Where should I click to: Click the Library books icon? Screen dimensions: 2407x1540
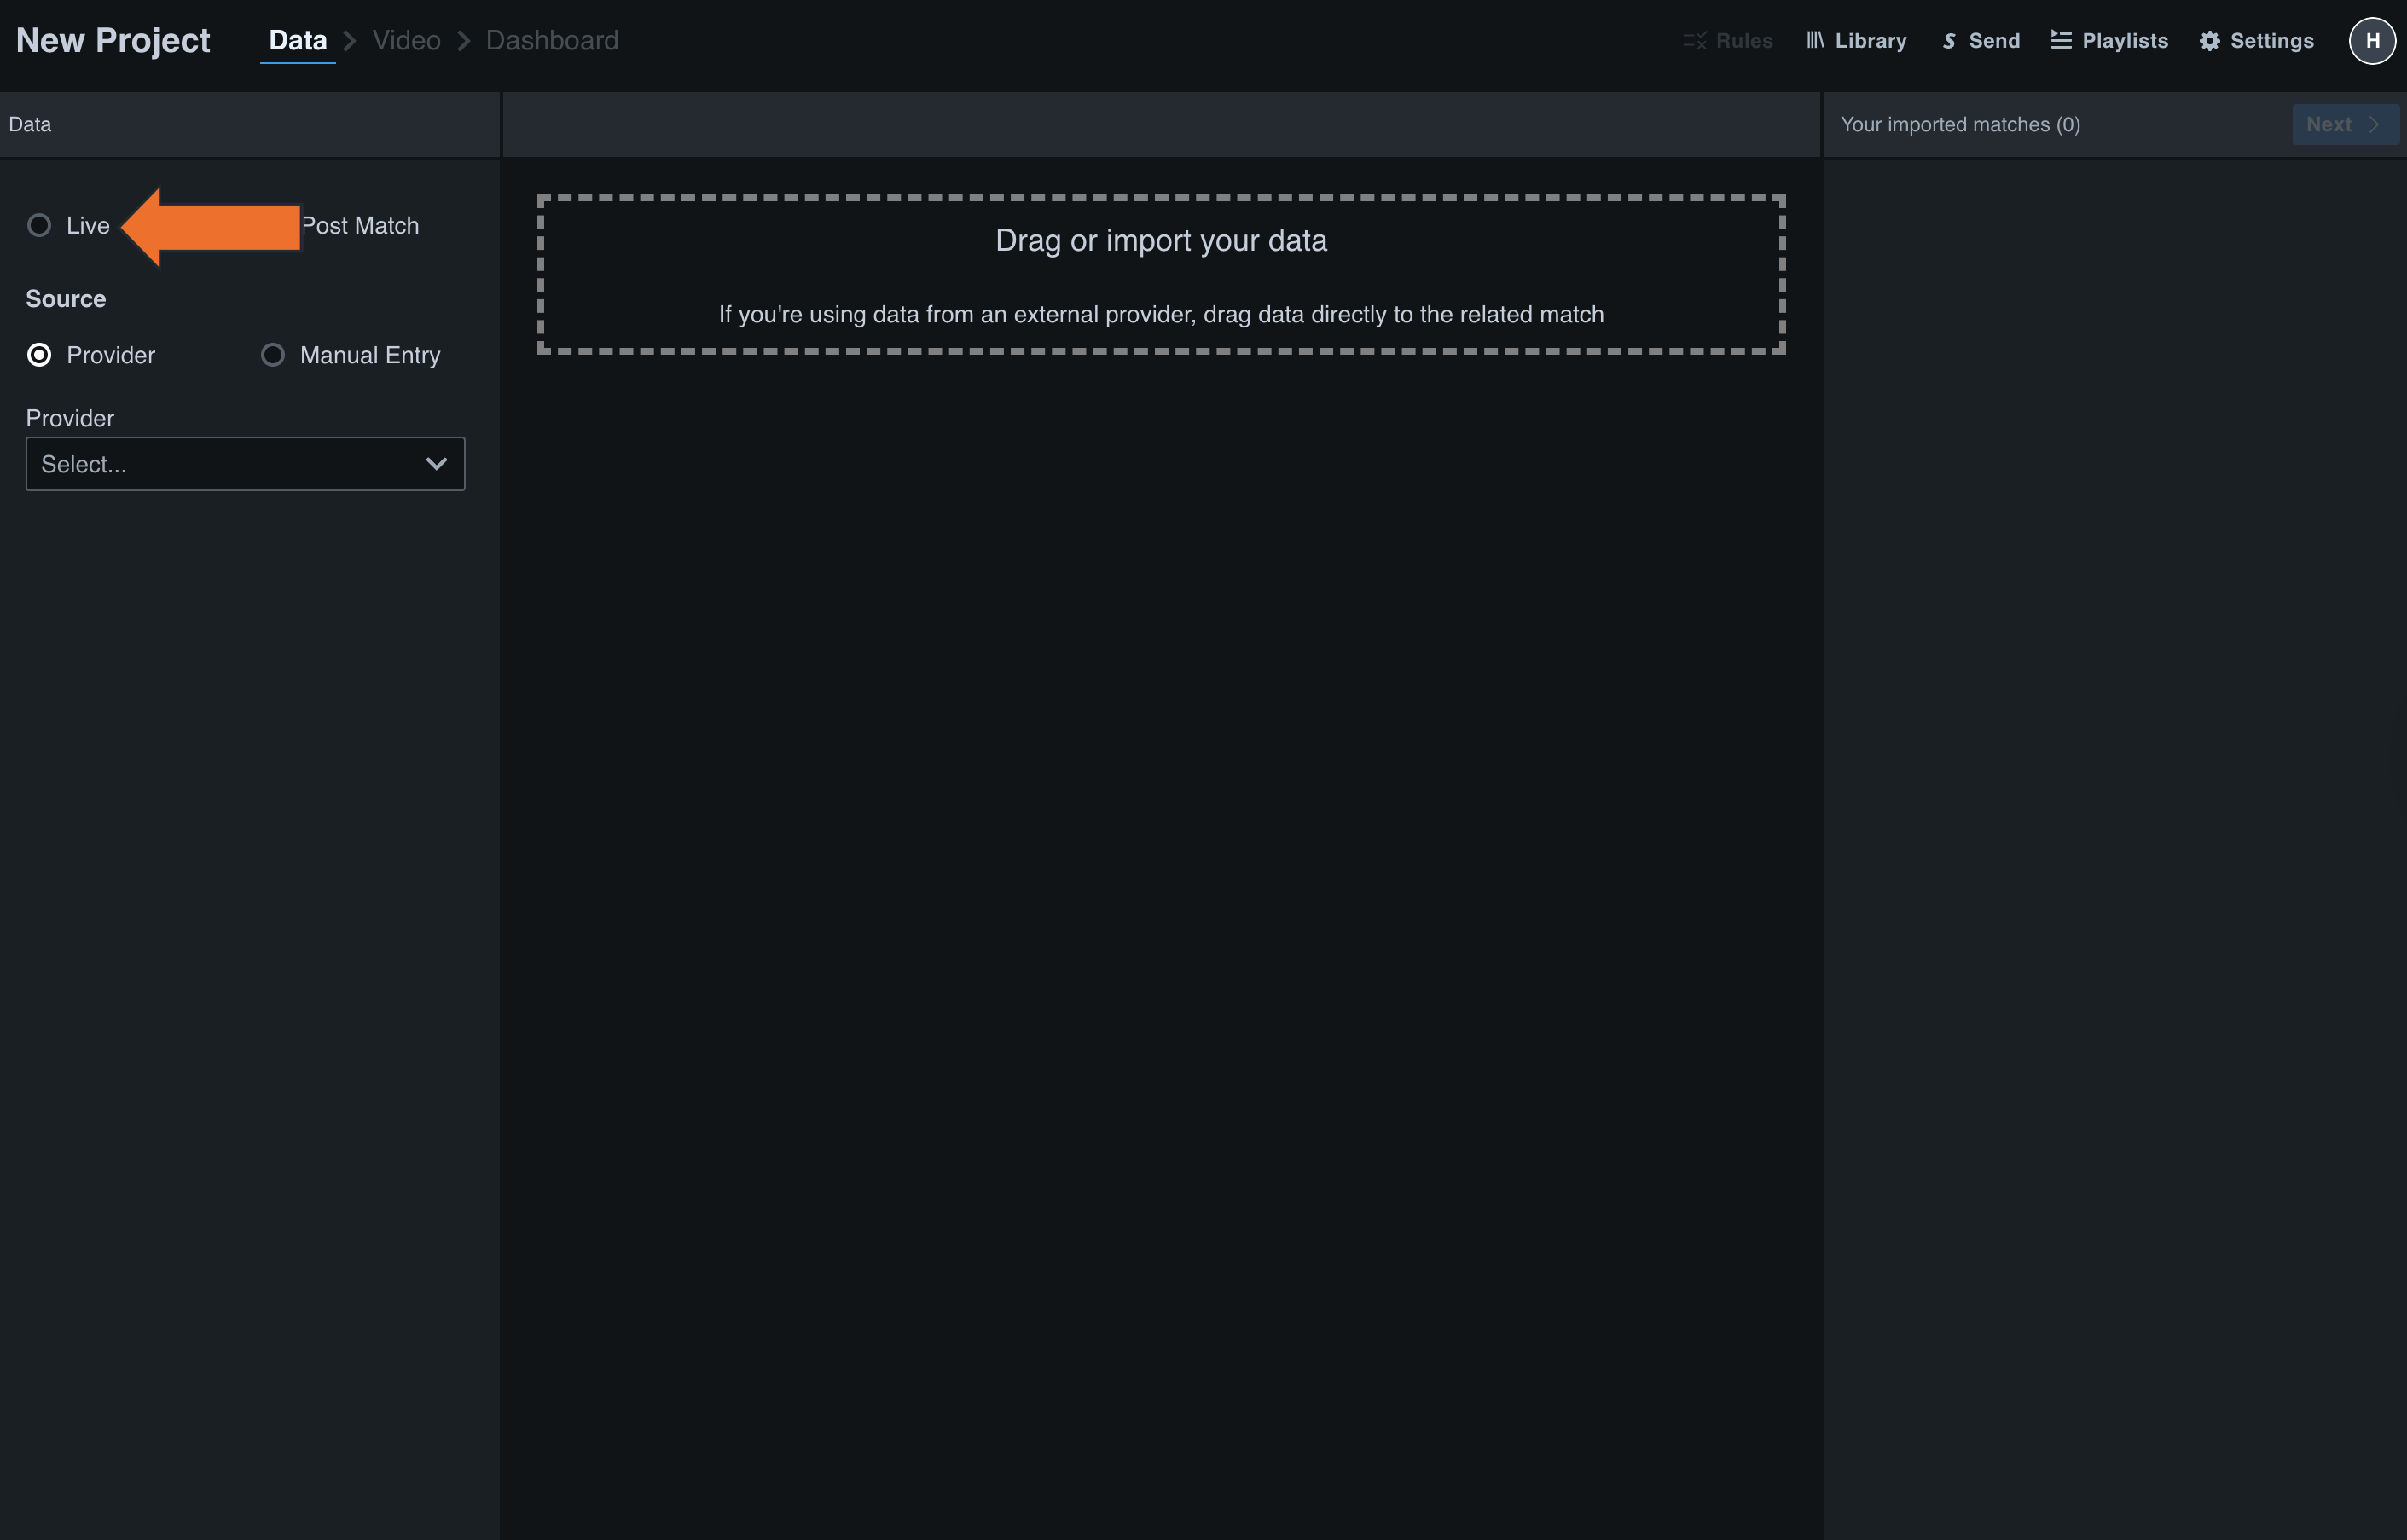[1815, 41]
